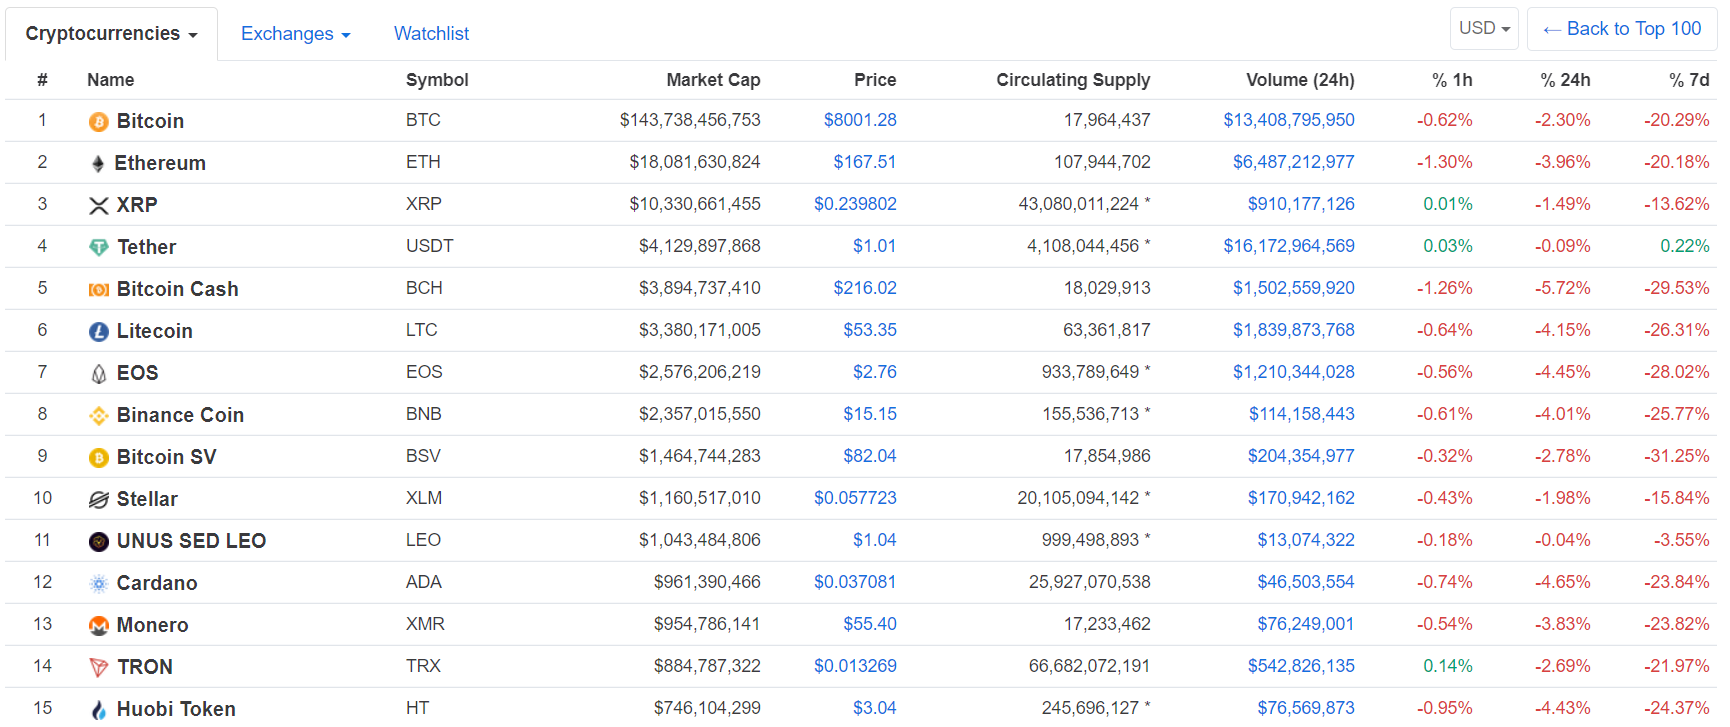
Task: Click the orange Bitcoin coin icon
Action: pos(98,122)
